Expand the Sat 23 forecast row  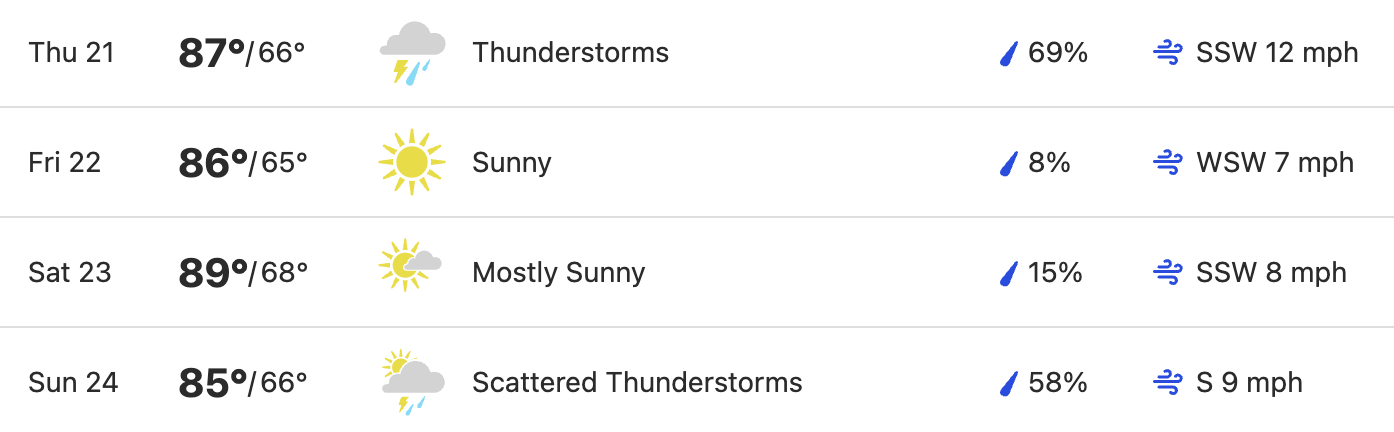coord(697,272)
